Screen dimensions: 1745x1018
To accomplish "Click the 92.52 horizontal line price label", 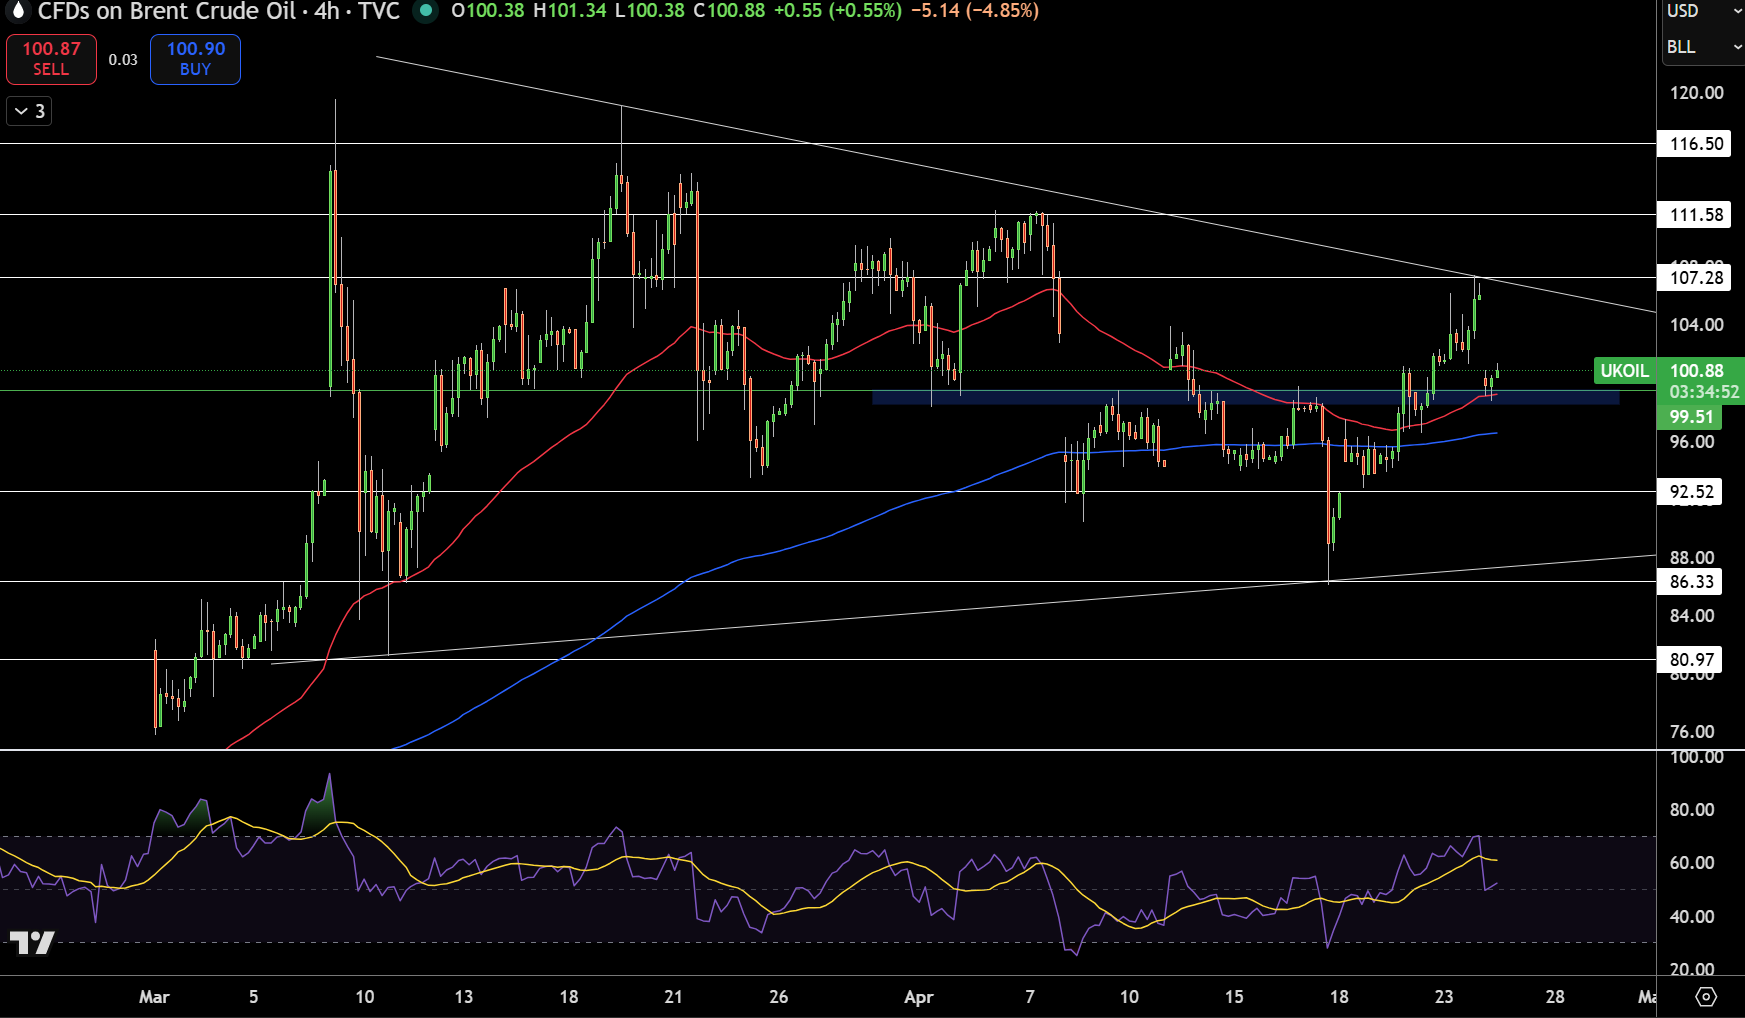I will [x=1690, y=492].
